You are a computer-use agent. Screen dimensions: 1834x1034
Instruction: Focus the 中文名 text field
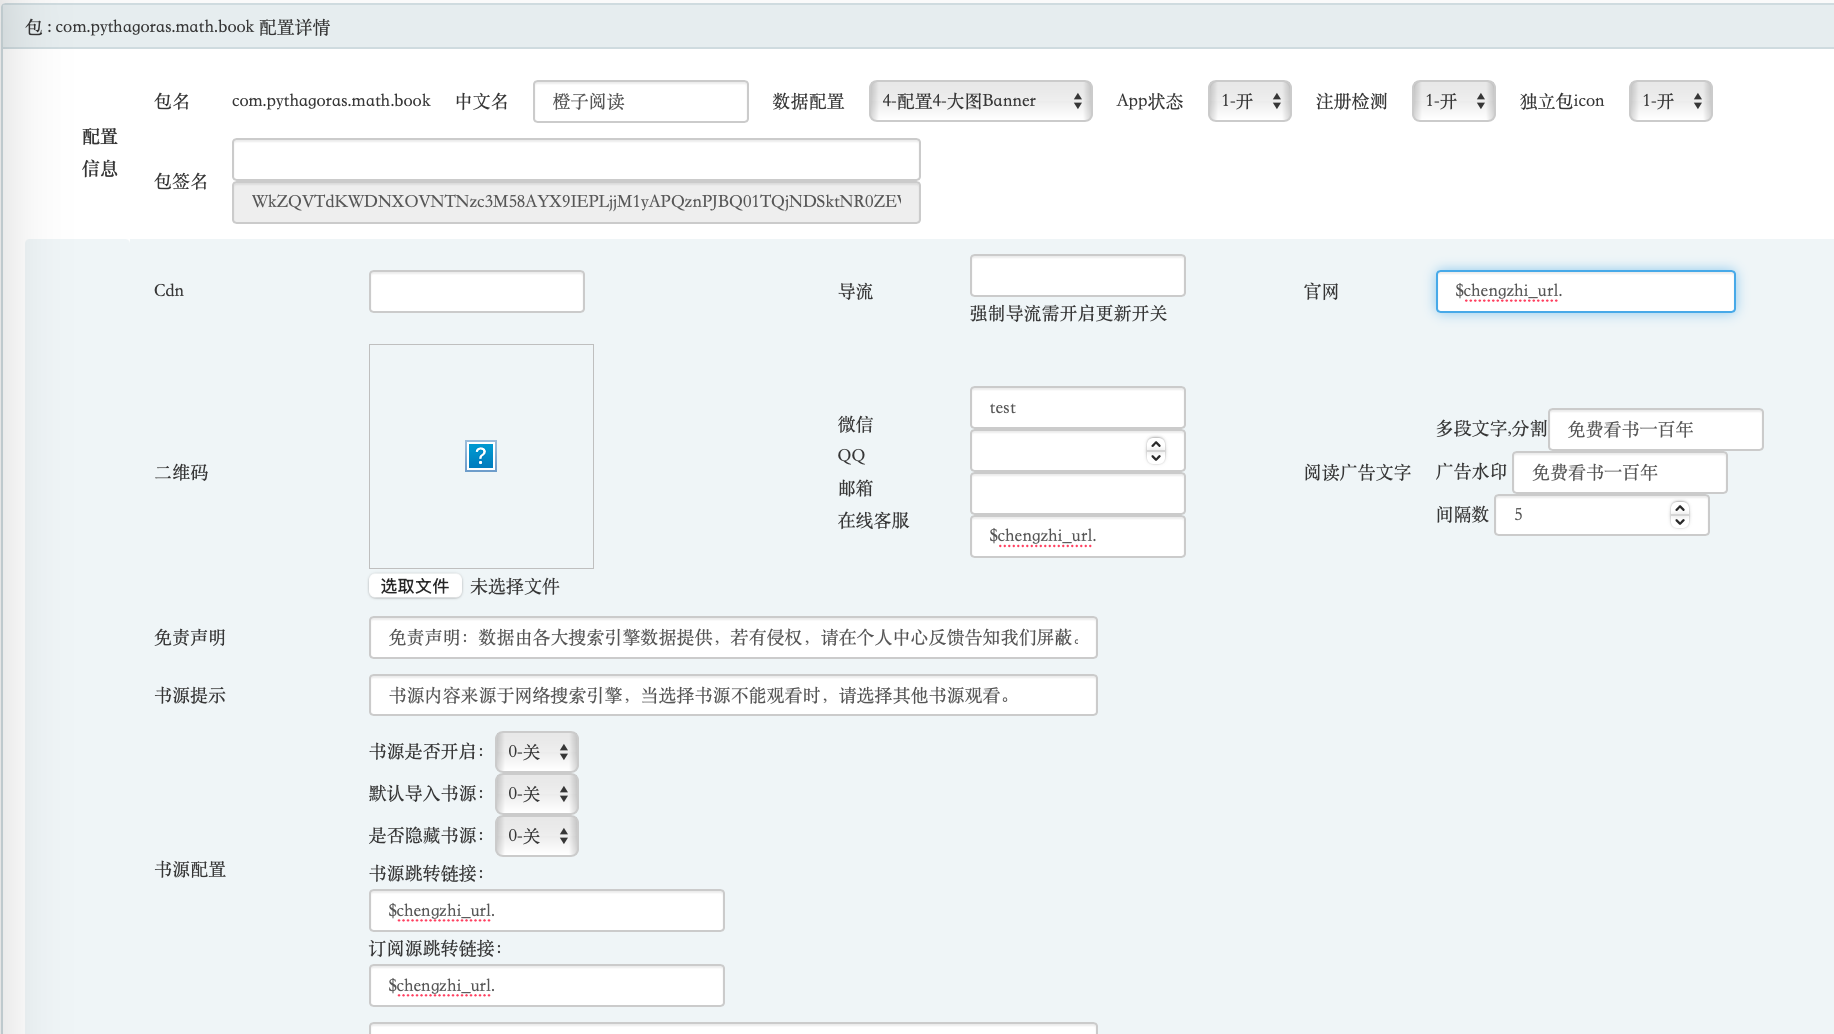640,102
